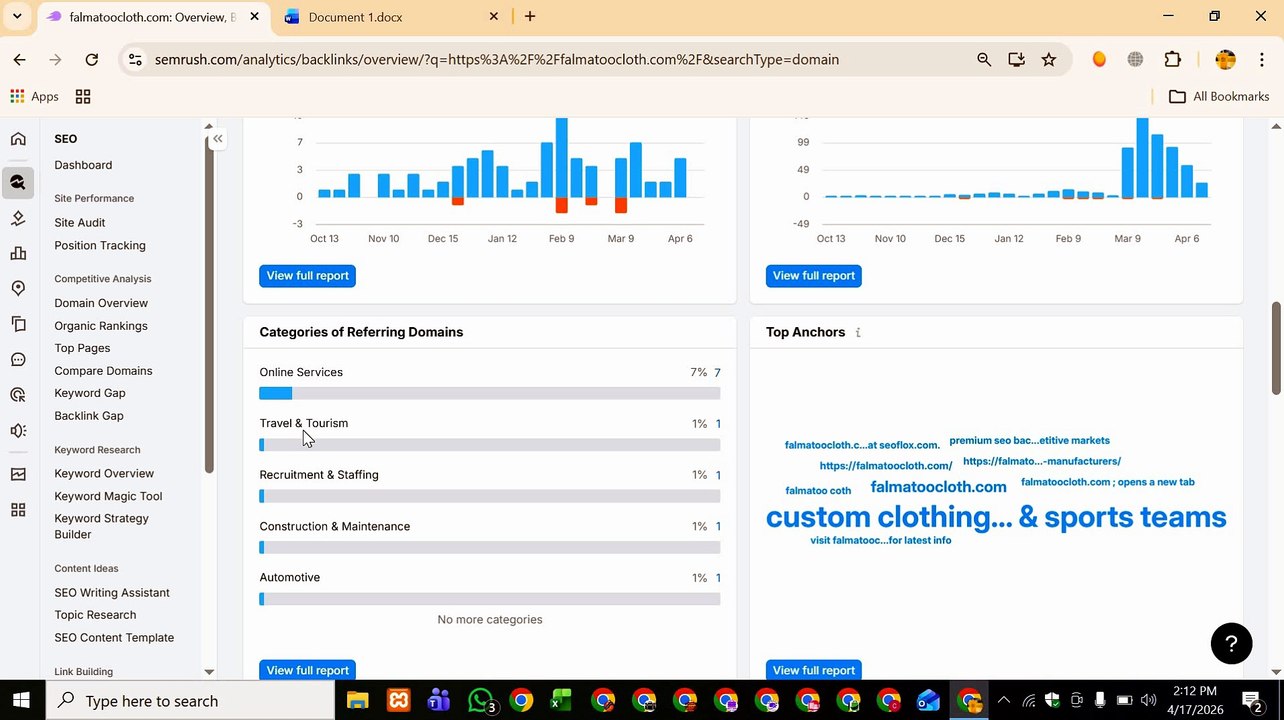Click the falmatoocloth.com anchor text
This screenshot has width=1284, height=720.
[938, 487]
